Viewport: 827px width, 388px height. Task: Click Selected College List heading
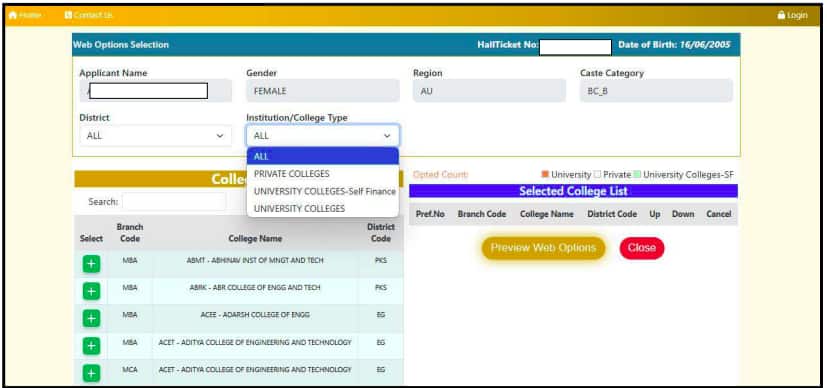[573, 191]
